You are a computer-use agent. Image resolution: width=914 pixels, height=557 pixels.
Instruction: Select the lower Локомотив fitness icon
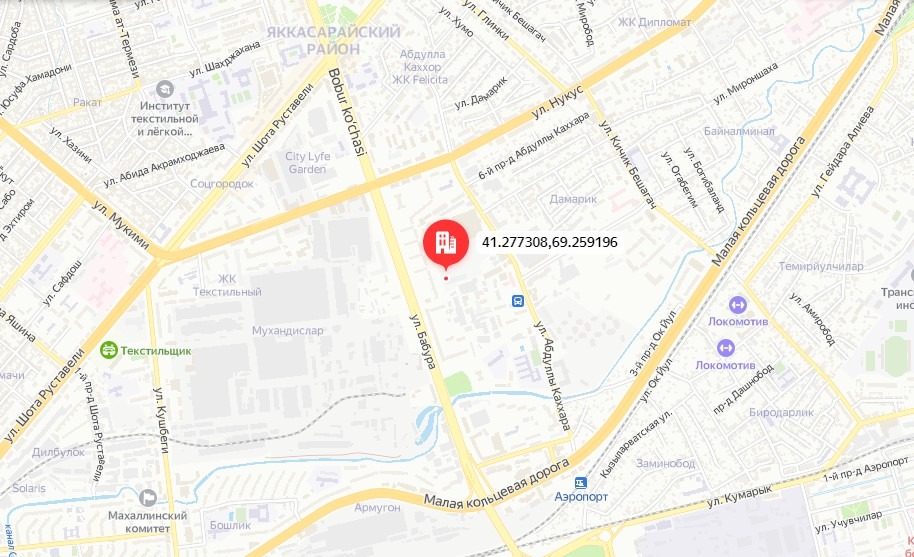(725, 348)
